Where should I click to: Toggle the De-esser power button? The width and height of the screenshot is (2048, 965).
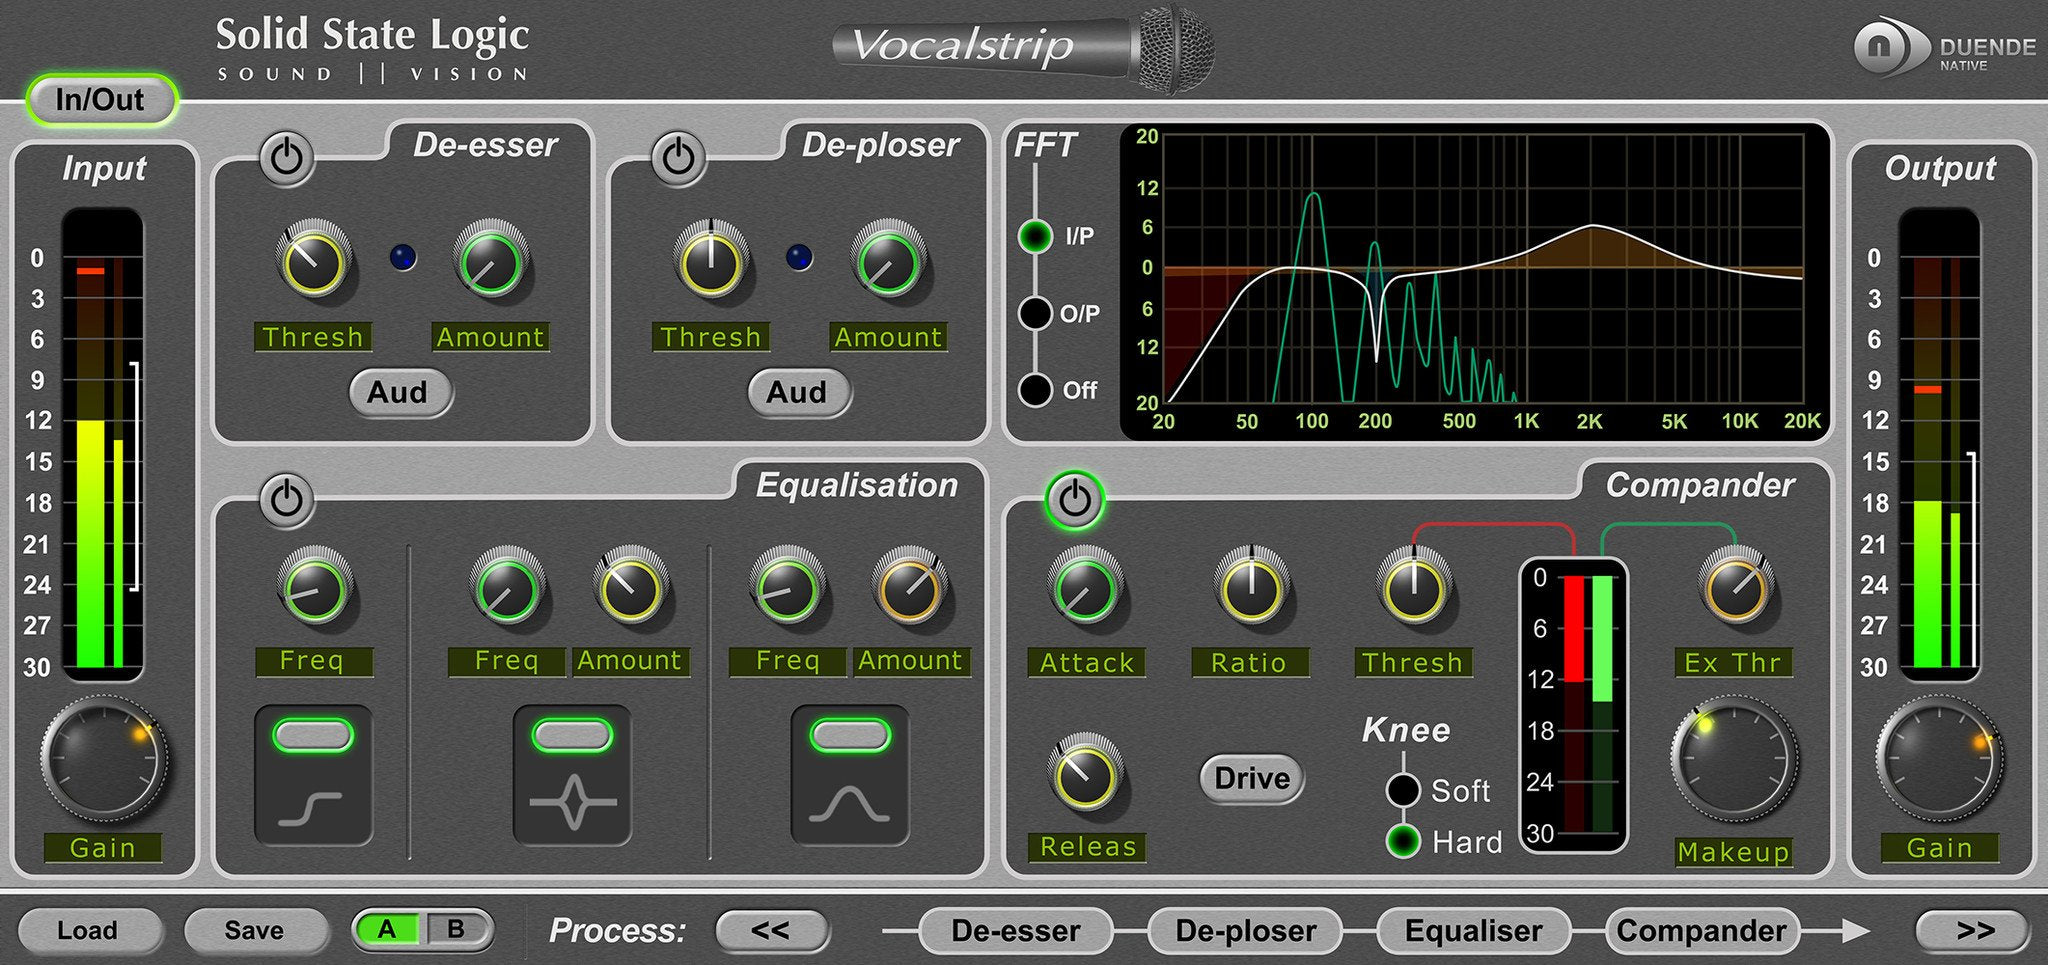point(287,157)
